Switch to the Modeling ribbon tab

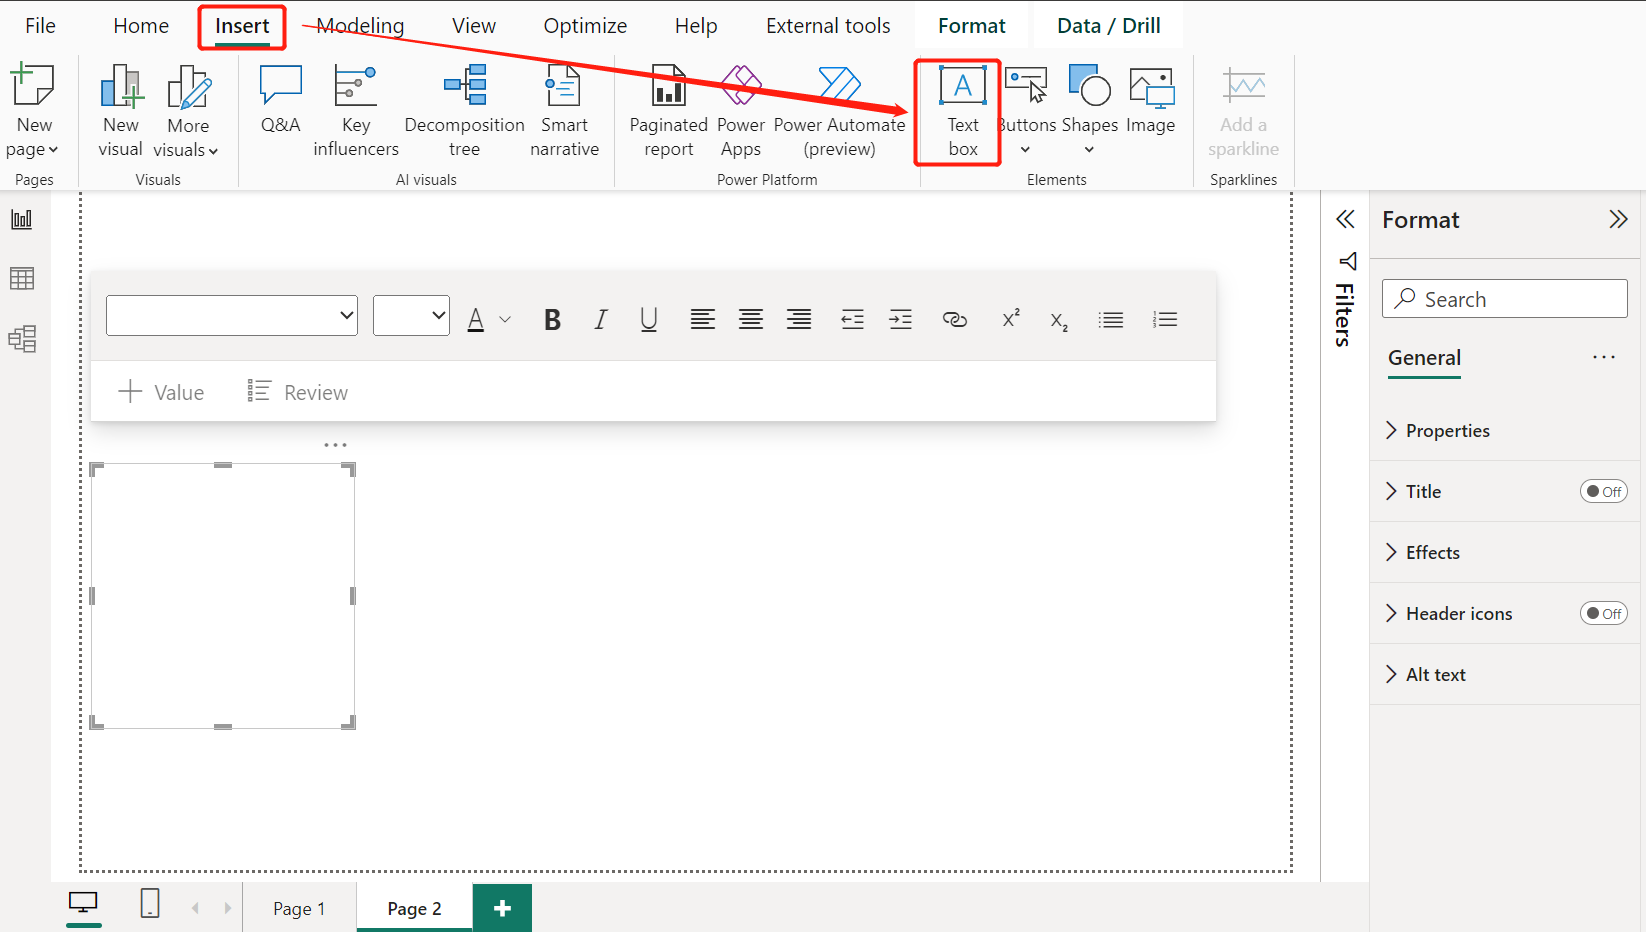coord(360,25)
